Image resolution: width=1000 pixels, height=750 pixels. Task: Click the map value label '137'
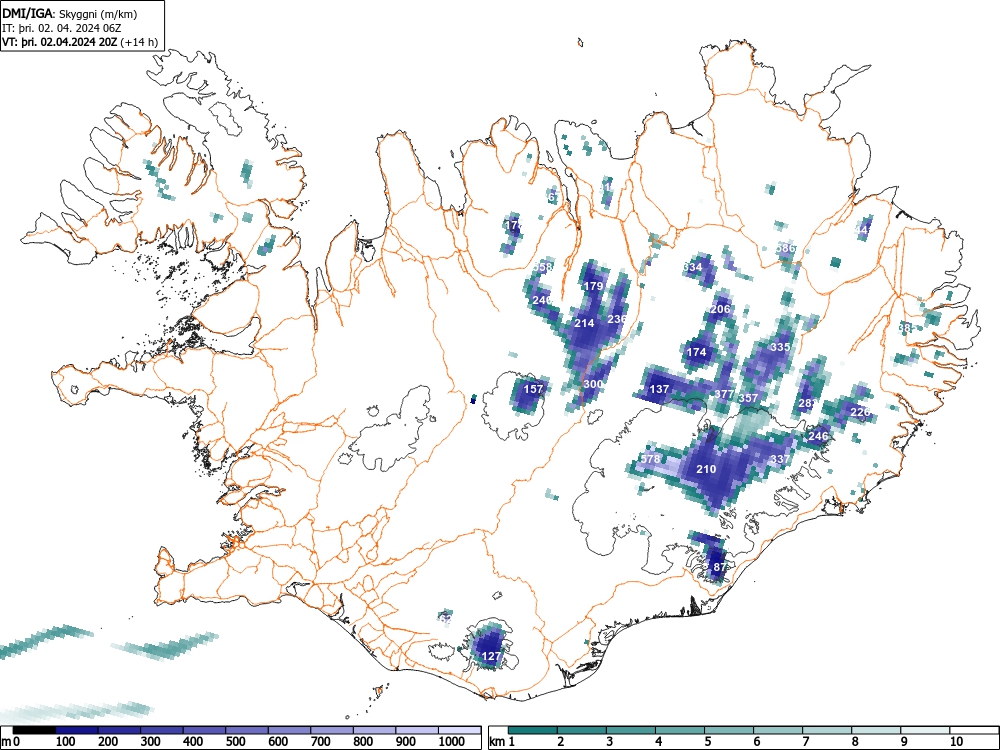click(x=659, y=389)
